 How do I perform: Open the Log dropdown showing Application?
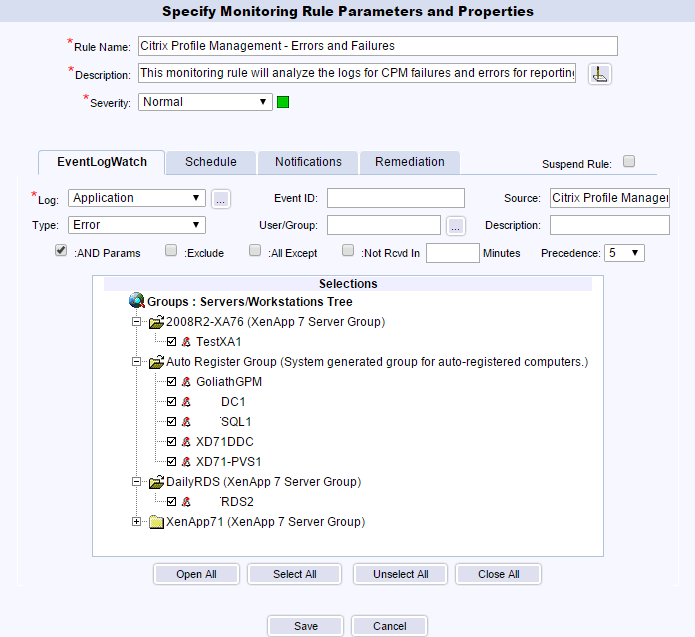[x=137, y=198]
